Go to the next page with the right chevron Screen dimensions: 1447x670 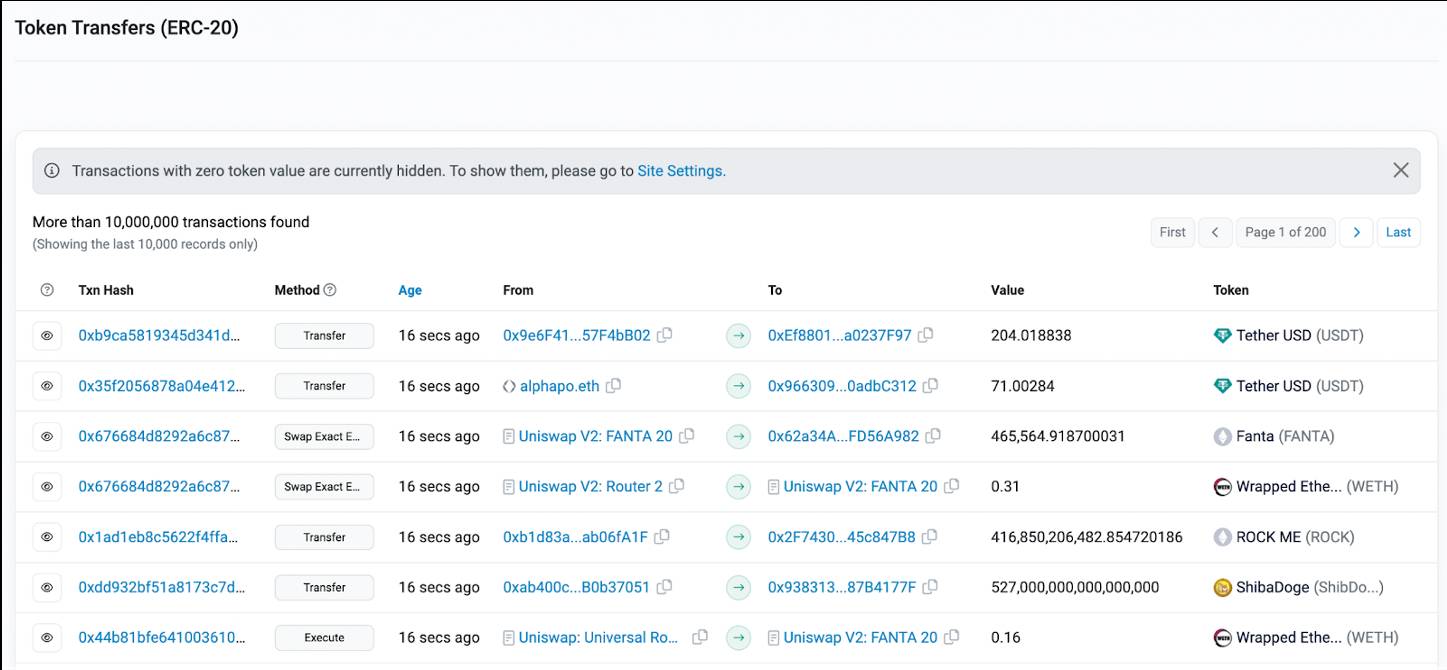pos(1356,232)
